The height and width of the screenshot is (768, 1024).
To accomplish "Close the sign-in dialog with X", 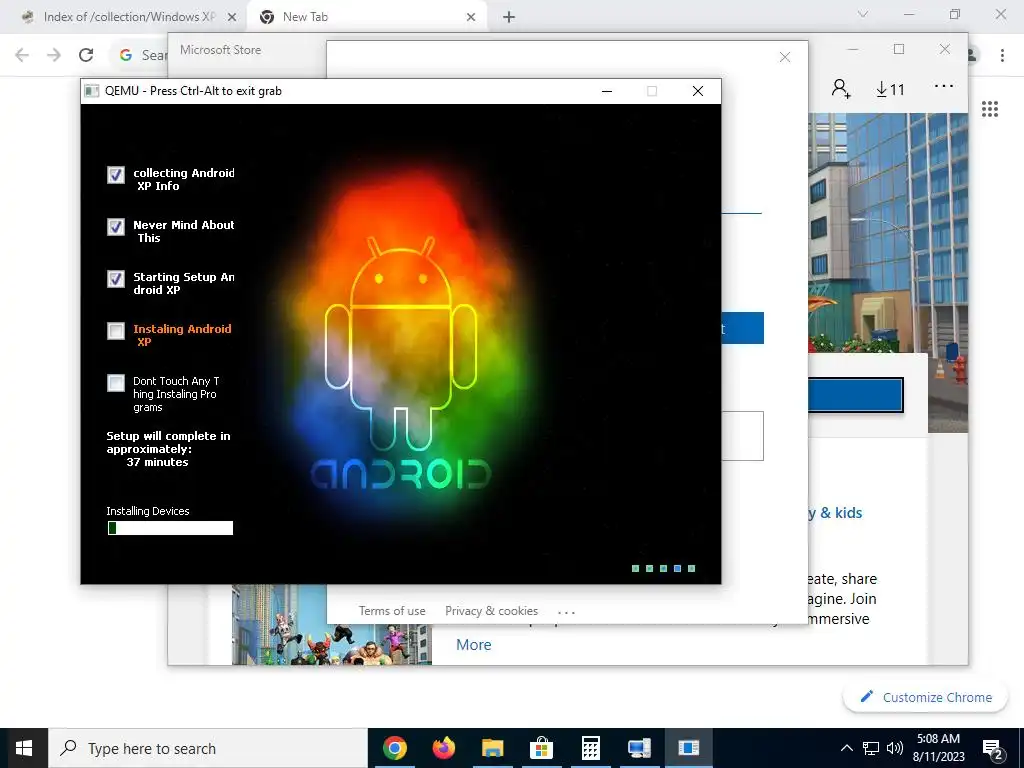I will 785,57.
